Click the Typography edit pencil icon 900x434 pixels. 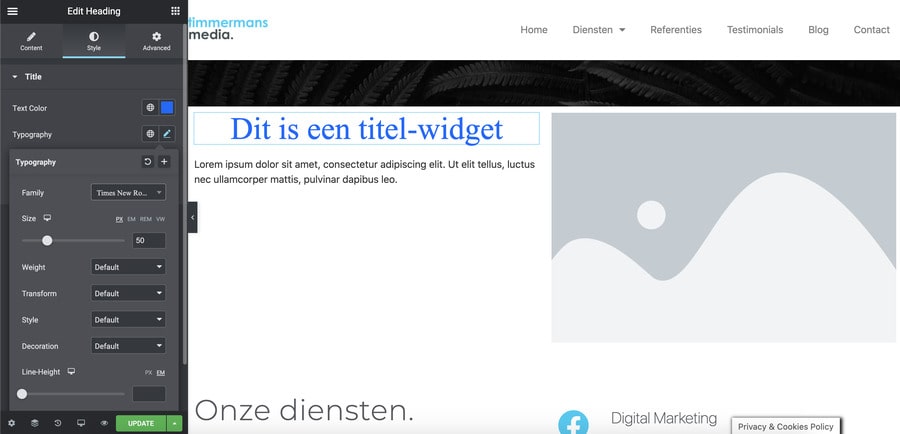click(x=167, y=134)
